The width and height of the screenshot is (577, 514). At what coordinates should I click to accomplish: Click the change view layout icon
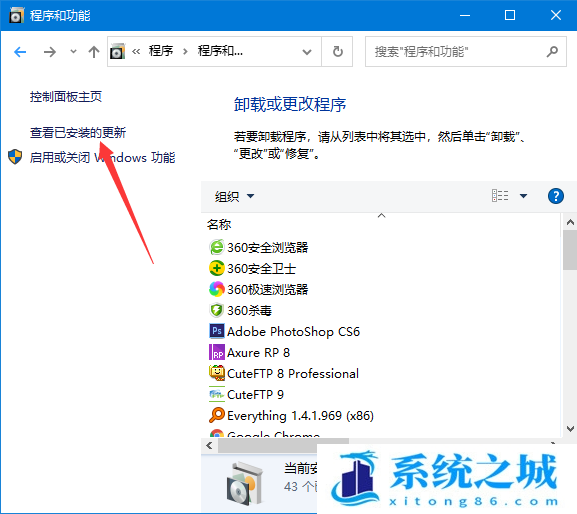click(500, 196)
